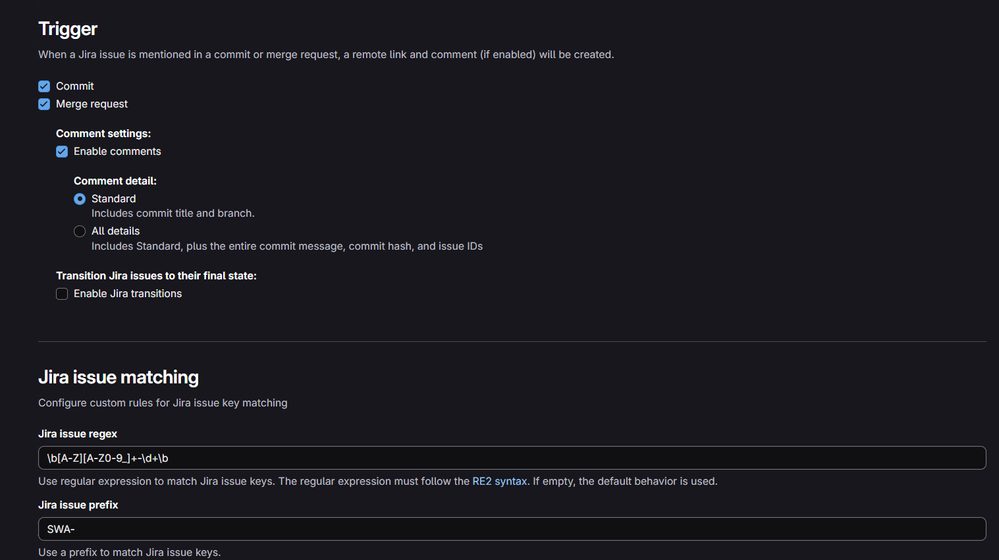
Task: Click 'Use a prefix to match Jira issue keys.'
Action: point(129,552)
